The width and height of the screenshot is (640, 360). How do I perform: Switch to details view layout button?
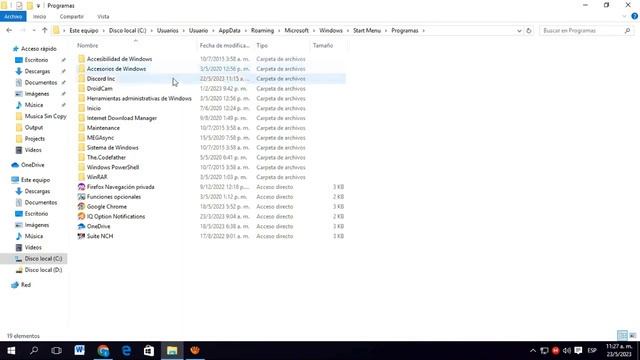click(622, 336)
